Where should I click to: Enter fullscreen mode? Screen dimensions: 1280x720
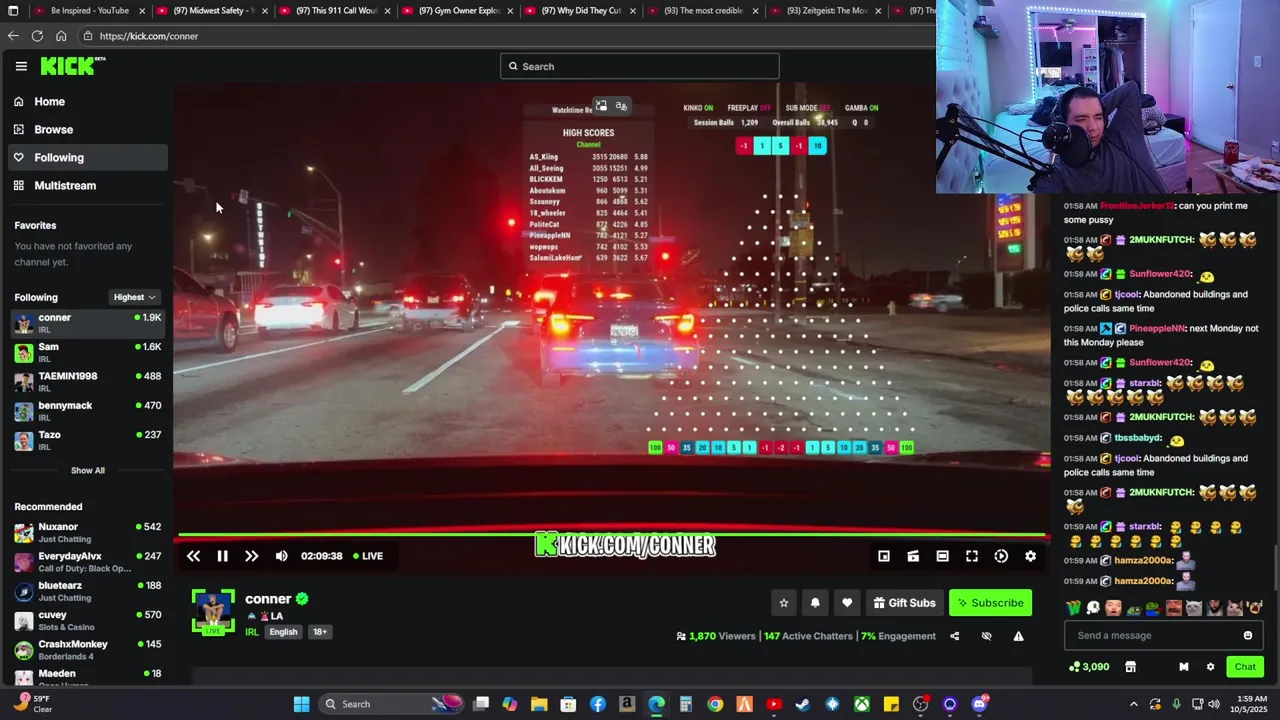[971, 556]
